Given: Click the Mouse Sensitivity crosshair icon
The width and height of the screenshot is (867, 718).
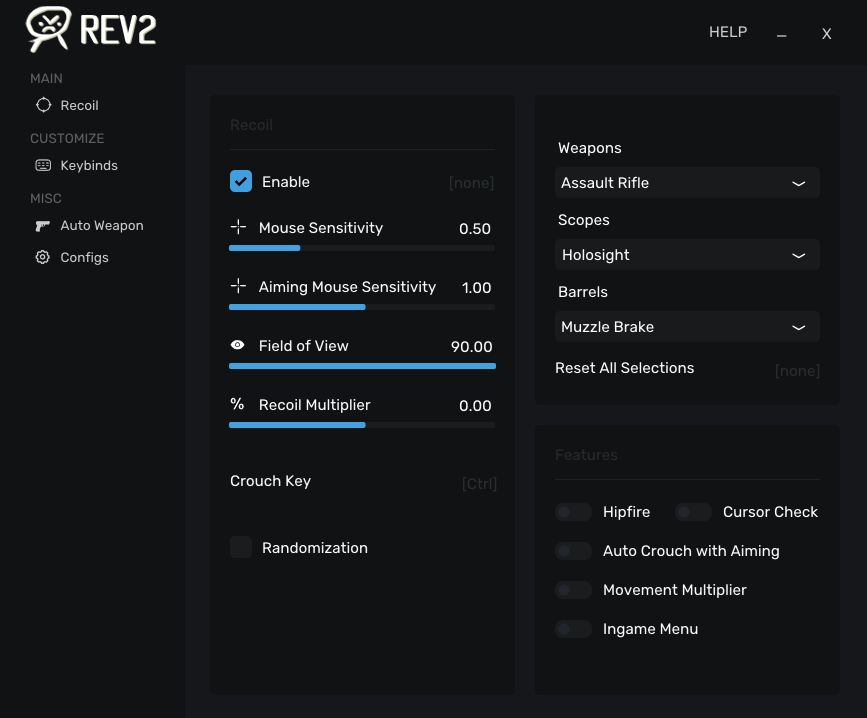Looking at the screenshot, I should point(238,227).
